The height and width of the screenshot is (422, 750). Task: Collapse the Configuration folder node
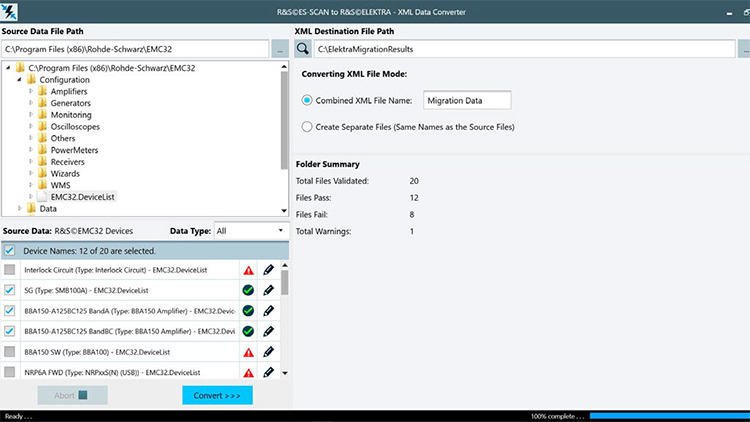coord(19,80)
